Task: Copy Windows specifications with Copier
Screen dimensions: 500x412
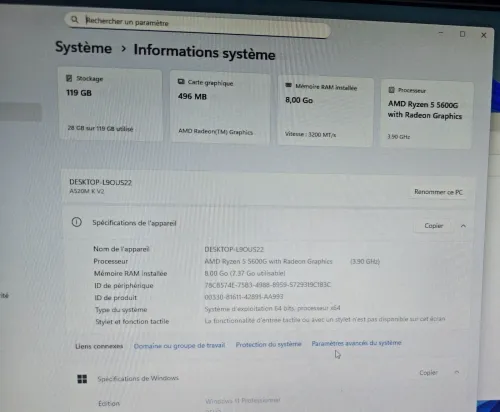Action: coord(428,372)
